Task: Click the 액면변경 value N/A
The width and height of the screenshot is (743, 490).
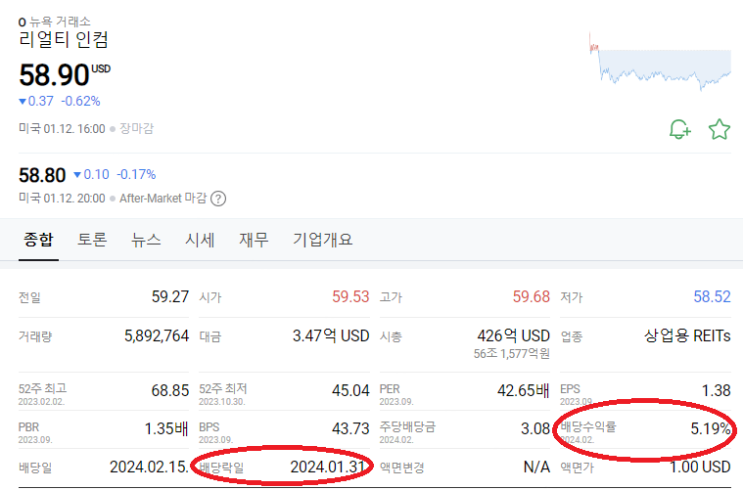Action: (x=536, y=467)
